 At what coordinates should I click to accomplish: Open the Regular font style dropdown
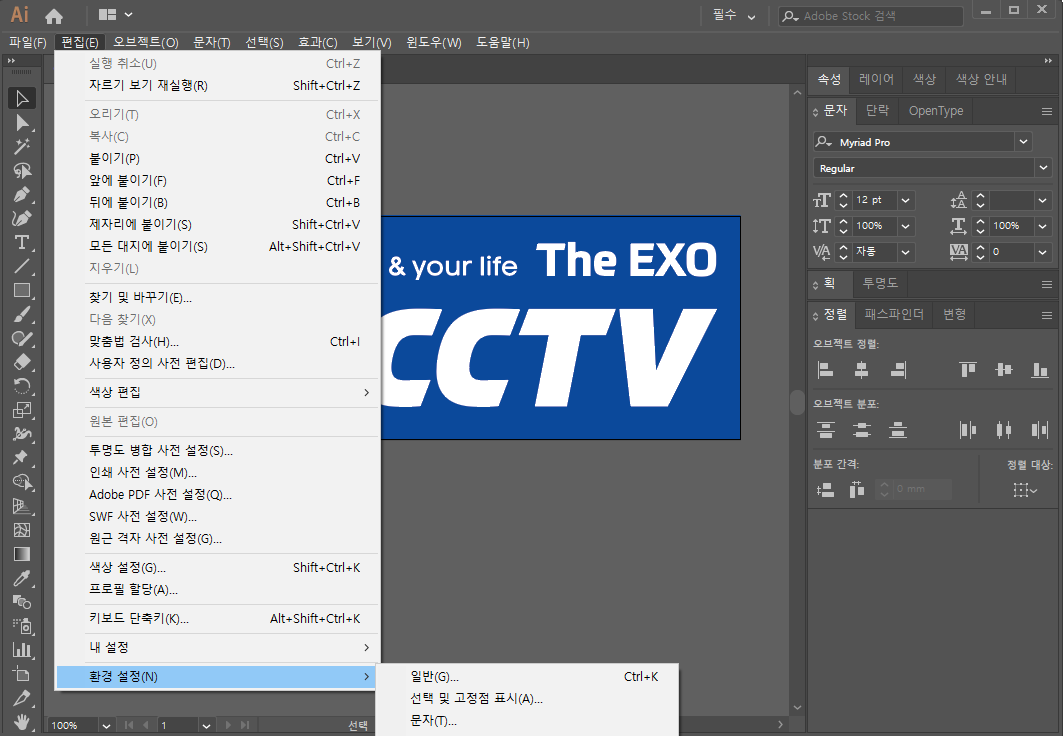tap(1043, 167)
